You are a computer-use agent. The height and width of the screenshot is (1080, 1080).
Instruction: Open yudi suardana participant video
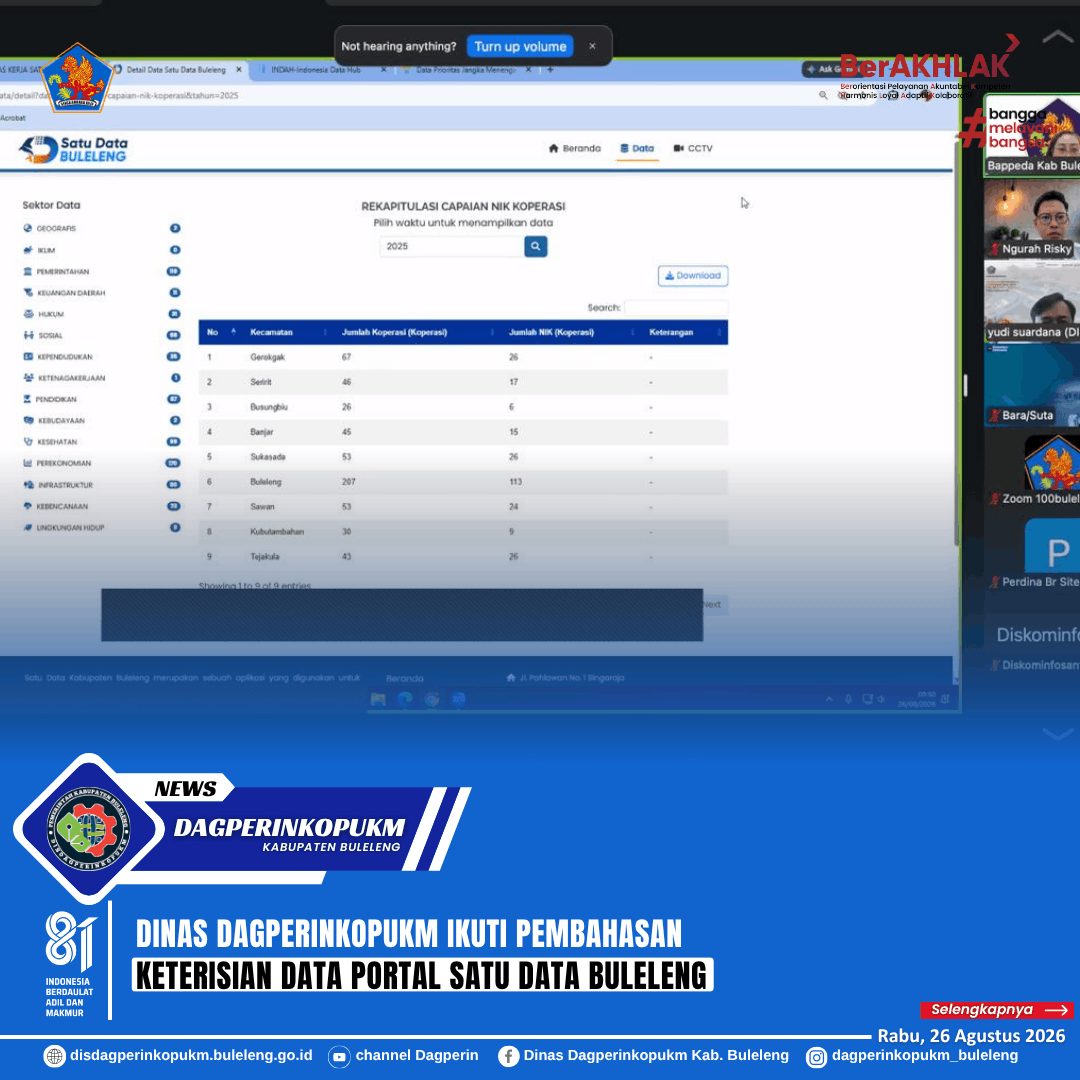[1032, 302]
